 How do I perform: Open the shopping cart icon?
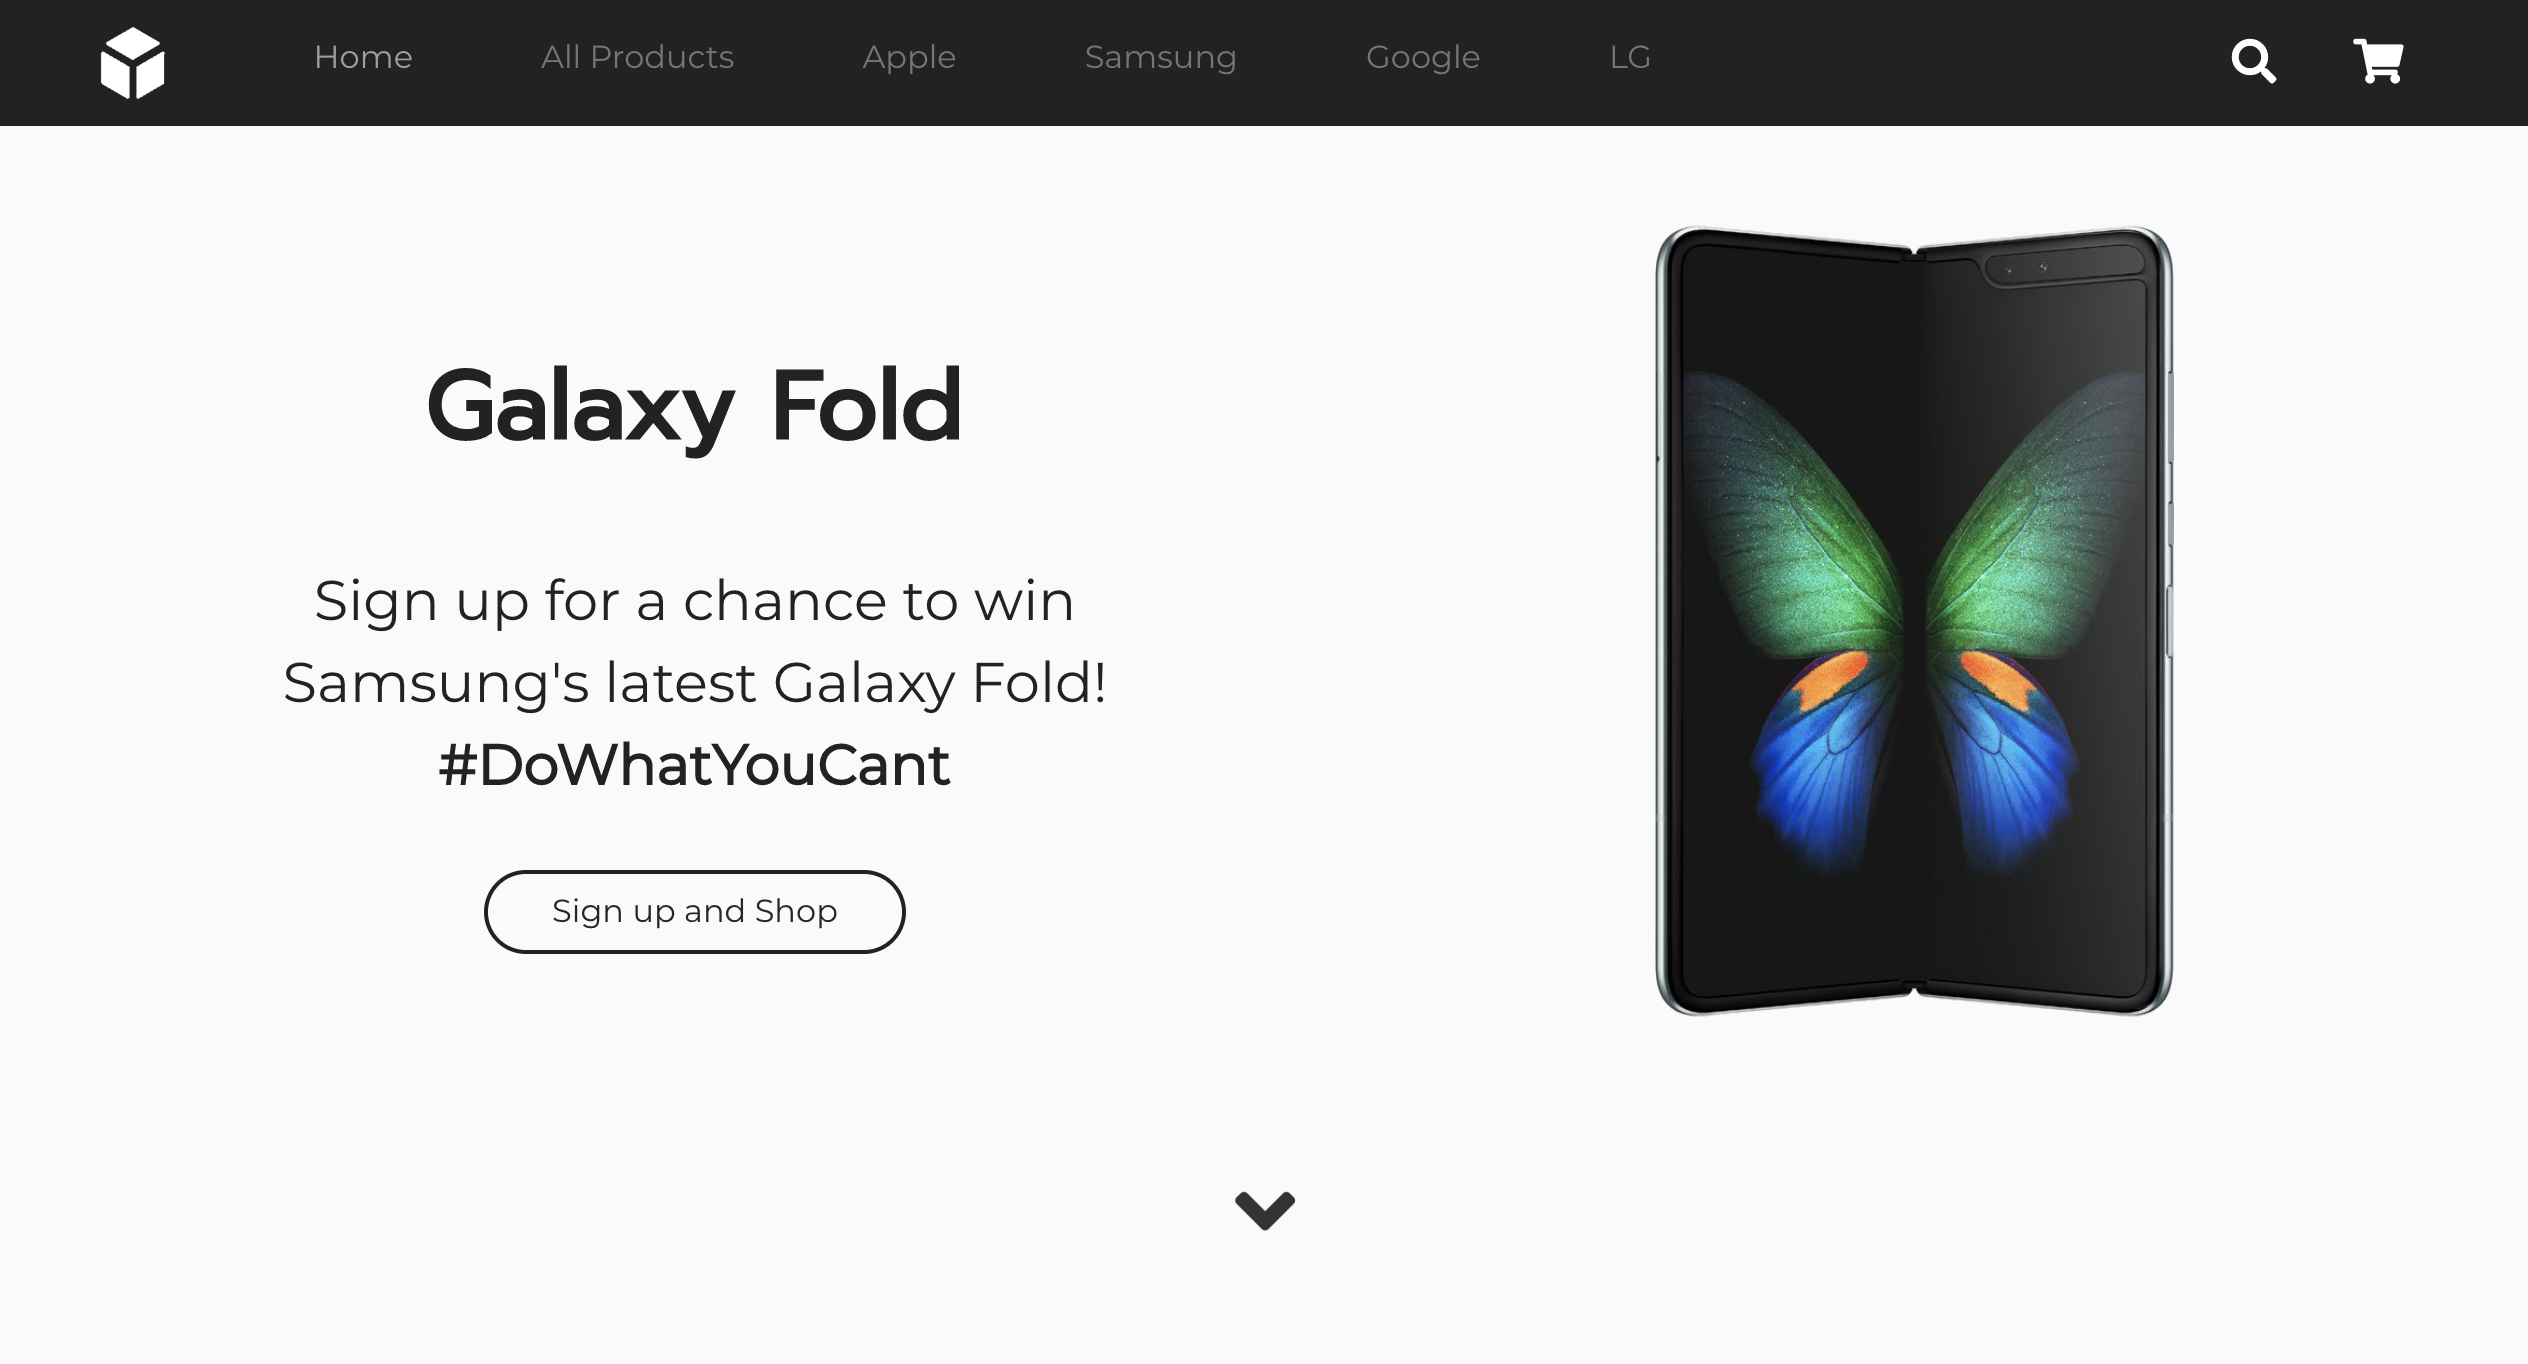coord(2378,61)
